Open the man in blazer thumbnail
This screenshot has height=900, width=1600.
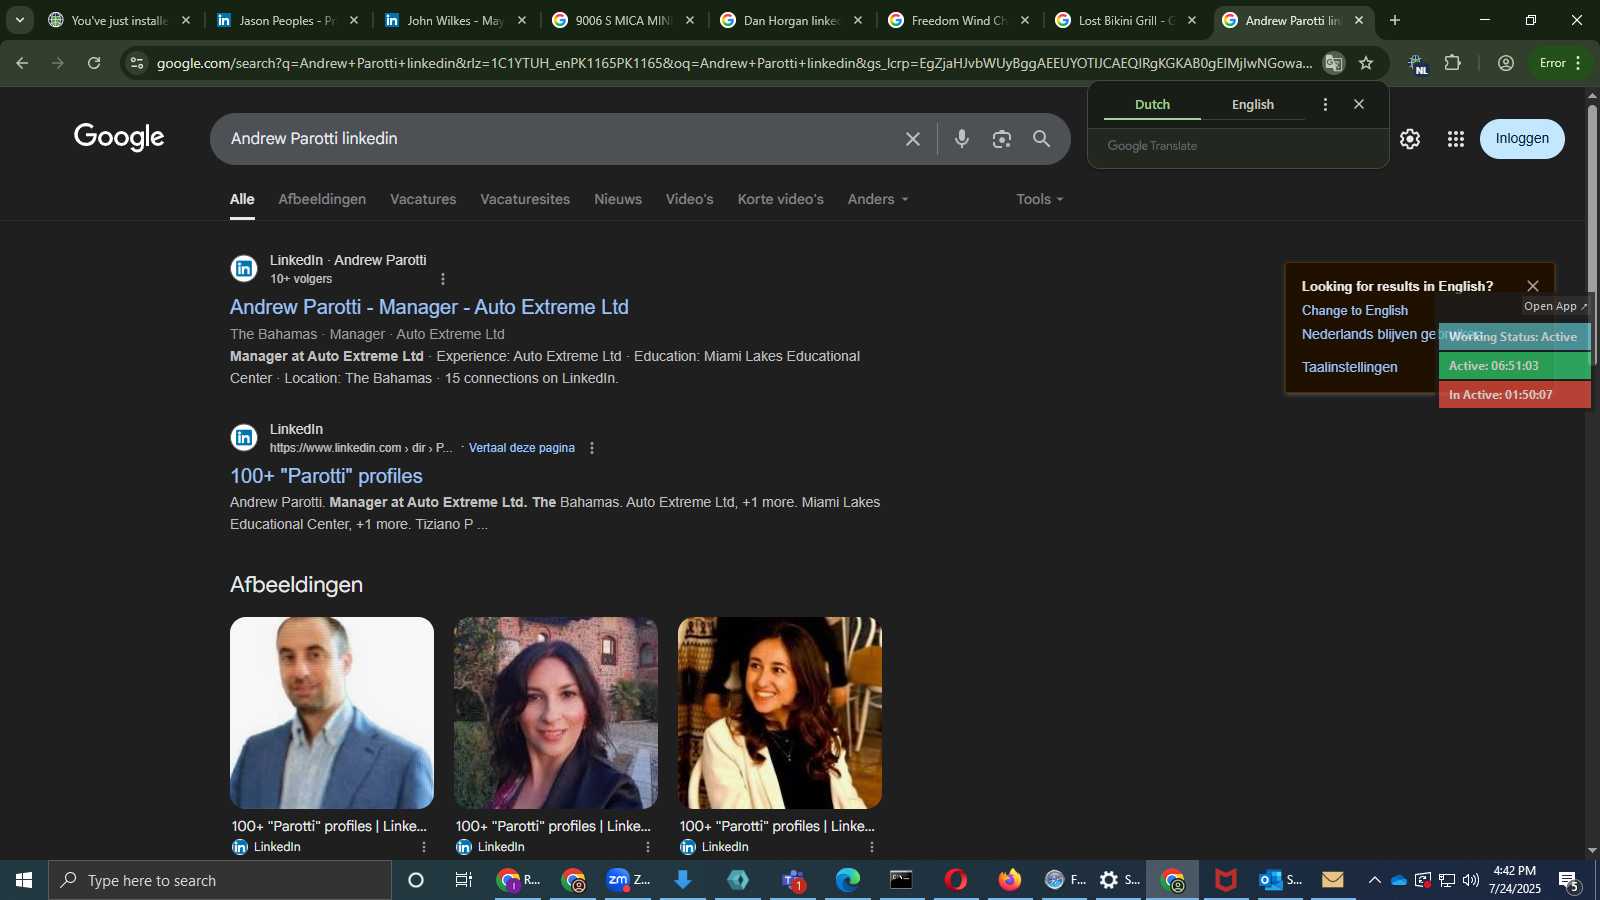click(332, 713)
